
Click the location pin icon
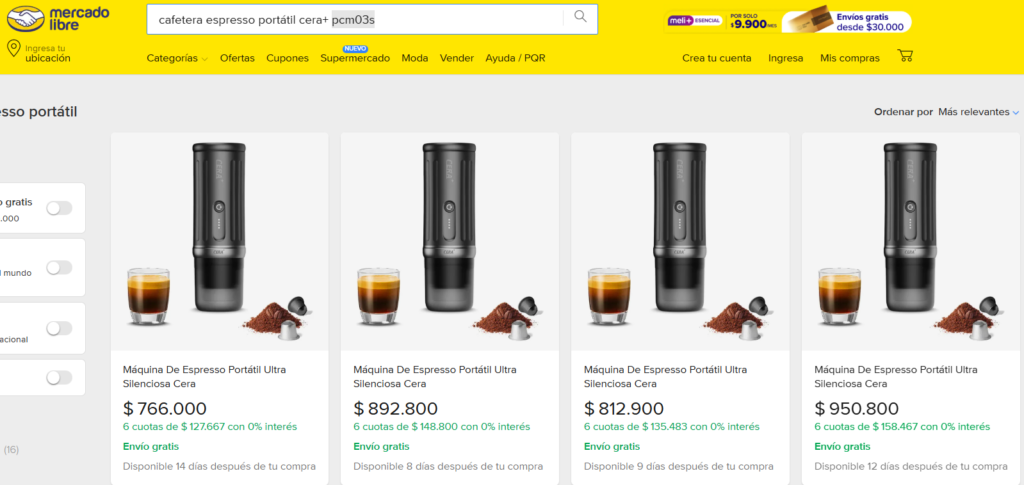point(13,50)
